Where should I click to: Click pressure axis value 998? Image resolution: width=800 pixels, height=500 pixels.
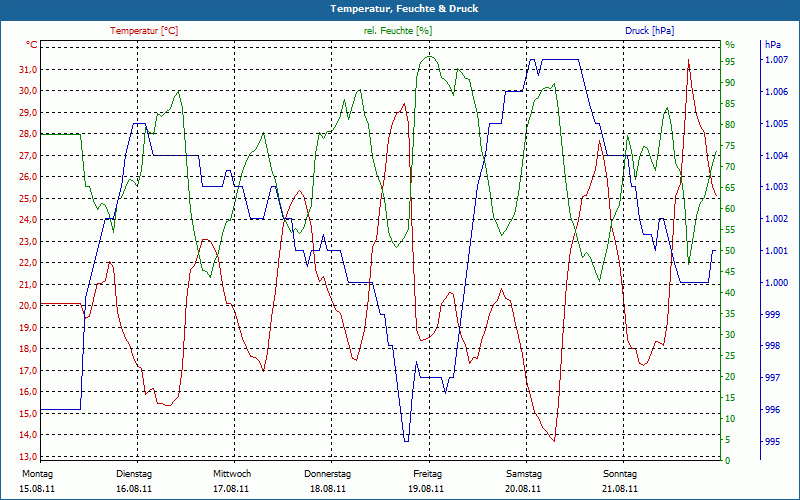[772, 346]
